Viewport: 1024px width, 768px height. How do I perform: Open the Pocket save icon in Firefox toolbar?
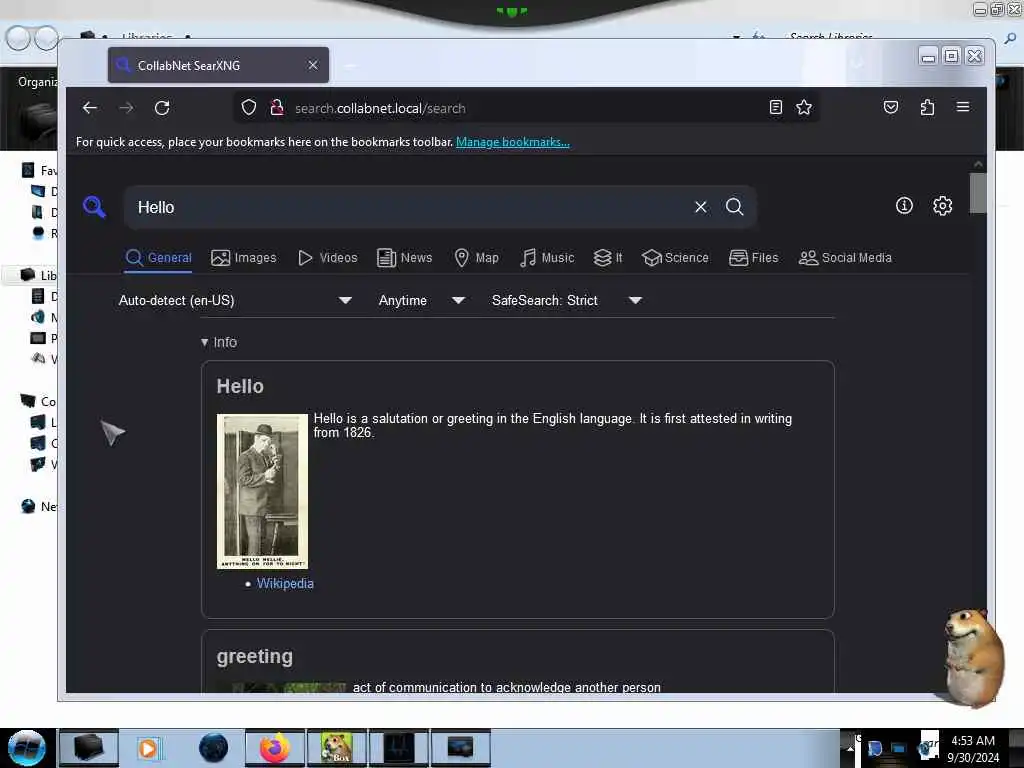click(x=891, y=107)
